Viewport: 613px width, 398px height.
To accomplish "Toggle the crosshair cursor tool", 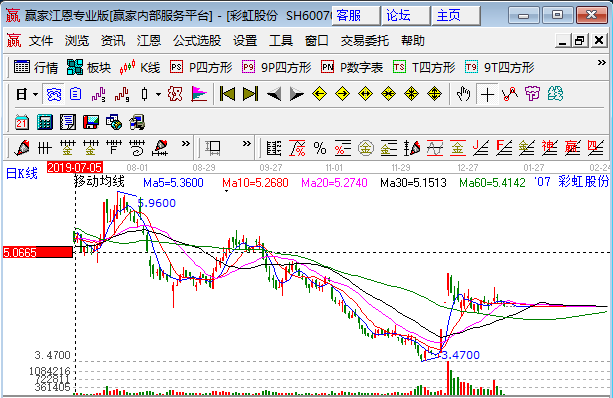I will 487,95.
